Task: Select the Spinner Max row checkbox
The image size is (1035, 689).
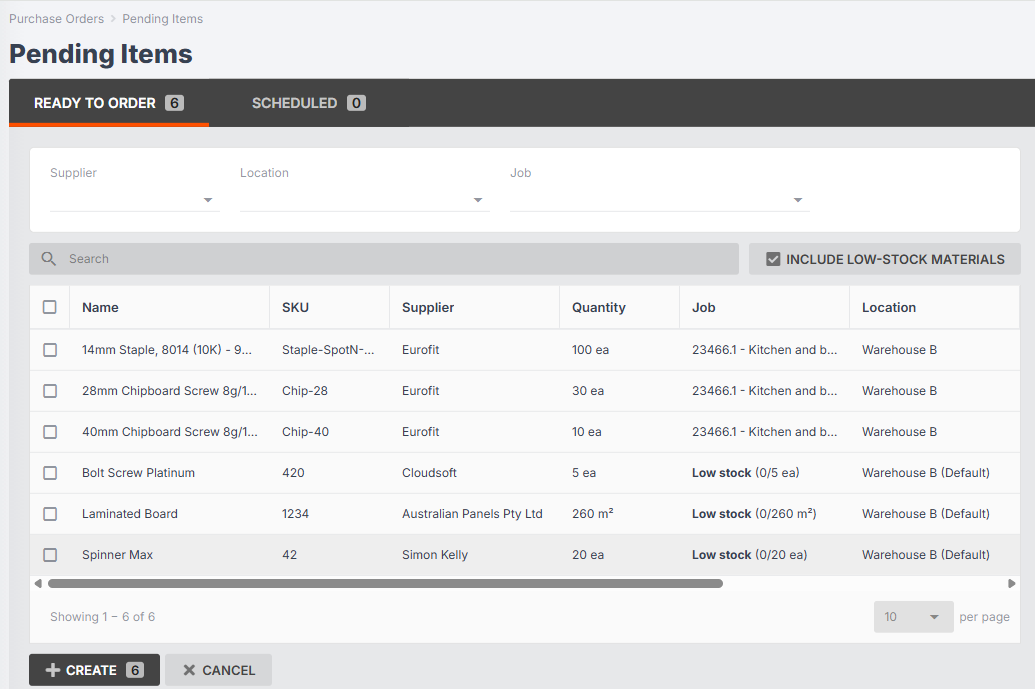Action: click(x=50, y=555)
